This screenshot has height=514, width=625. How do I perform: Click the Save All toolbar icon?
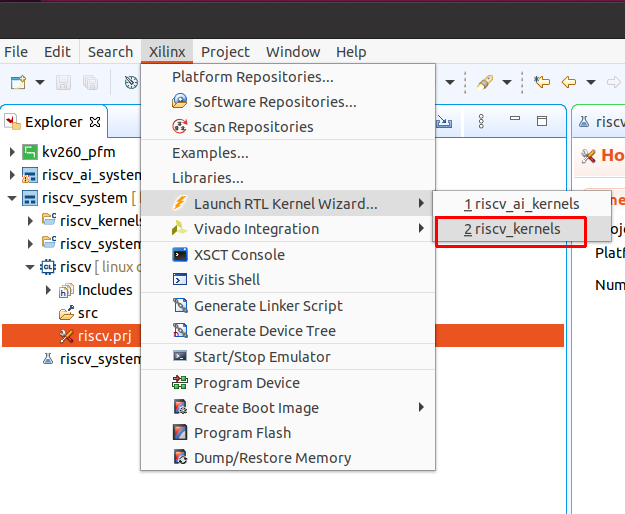(x=90, y=82)
